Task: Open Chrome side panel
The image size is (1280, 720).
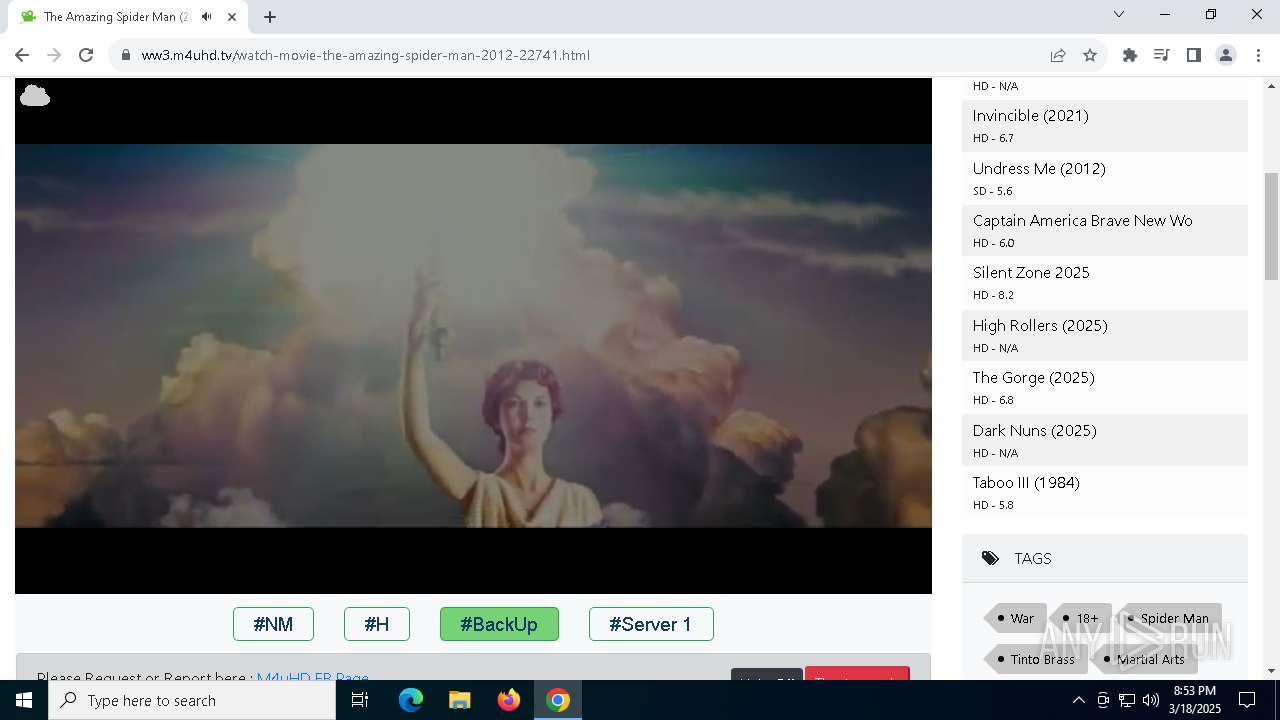Action: coord(1193,55)
